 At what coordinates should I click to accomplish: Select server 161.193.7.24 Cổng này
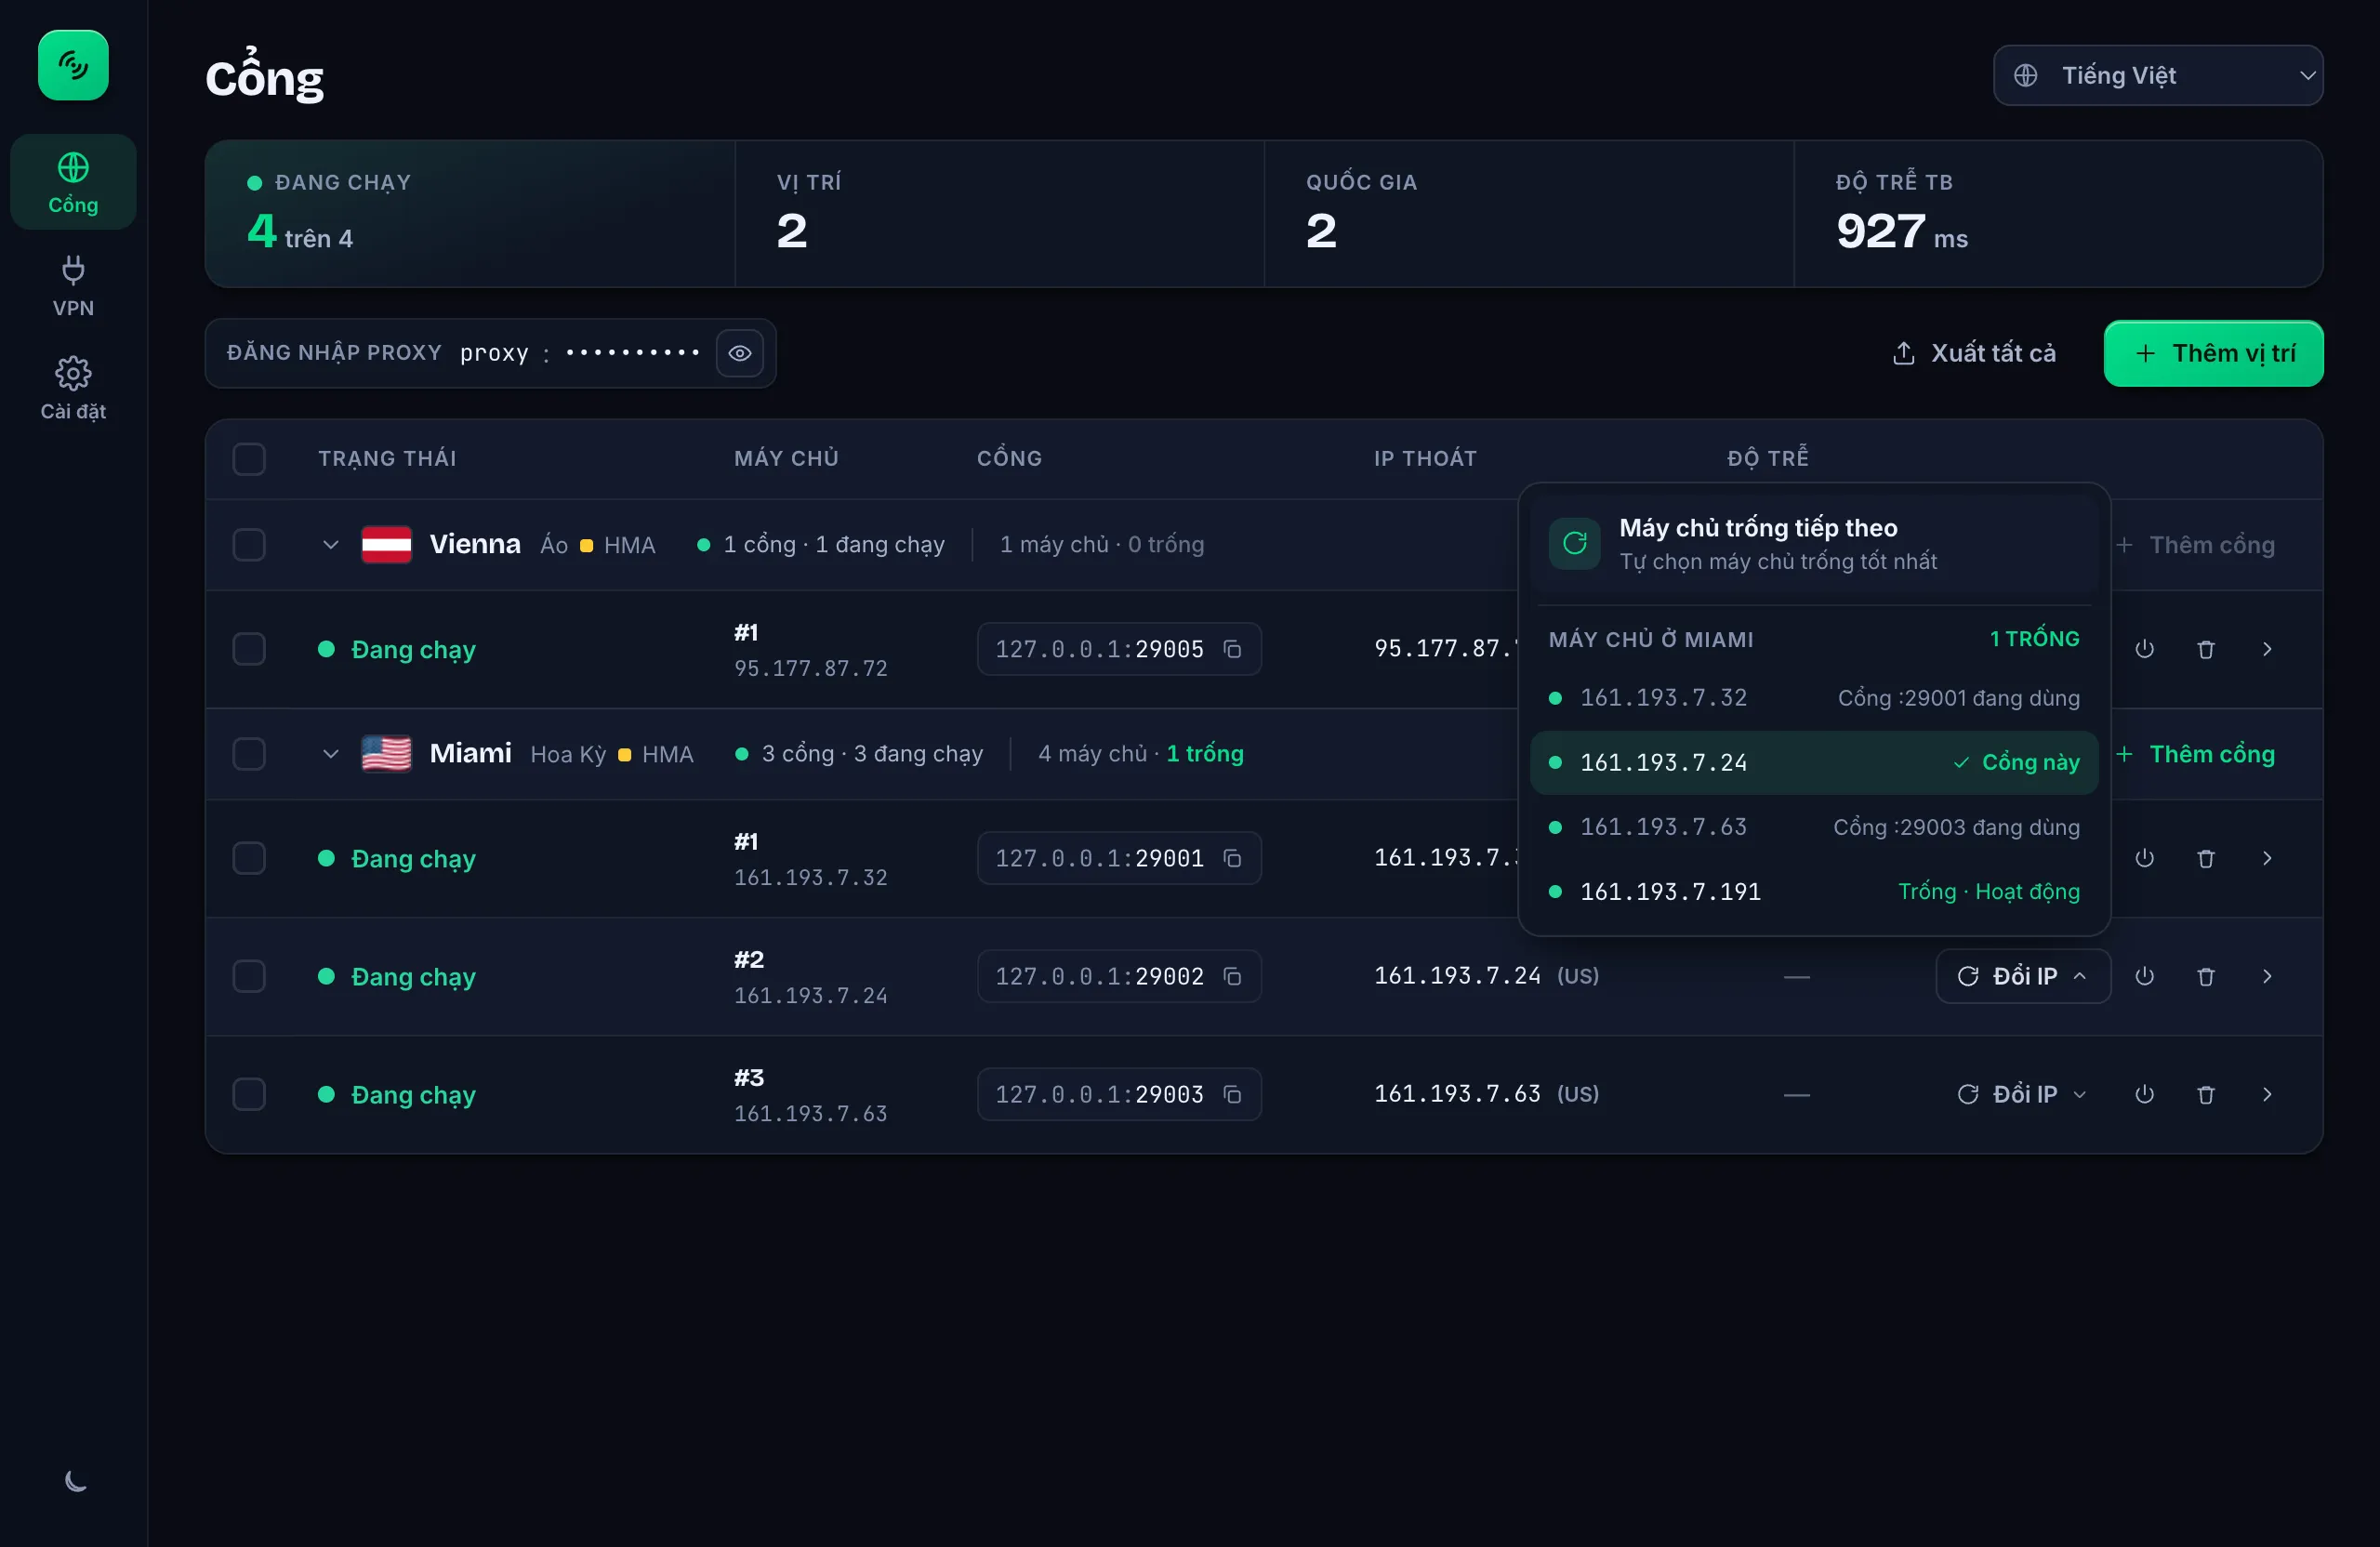[x=1814, y=762]
